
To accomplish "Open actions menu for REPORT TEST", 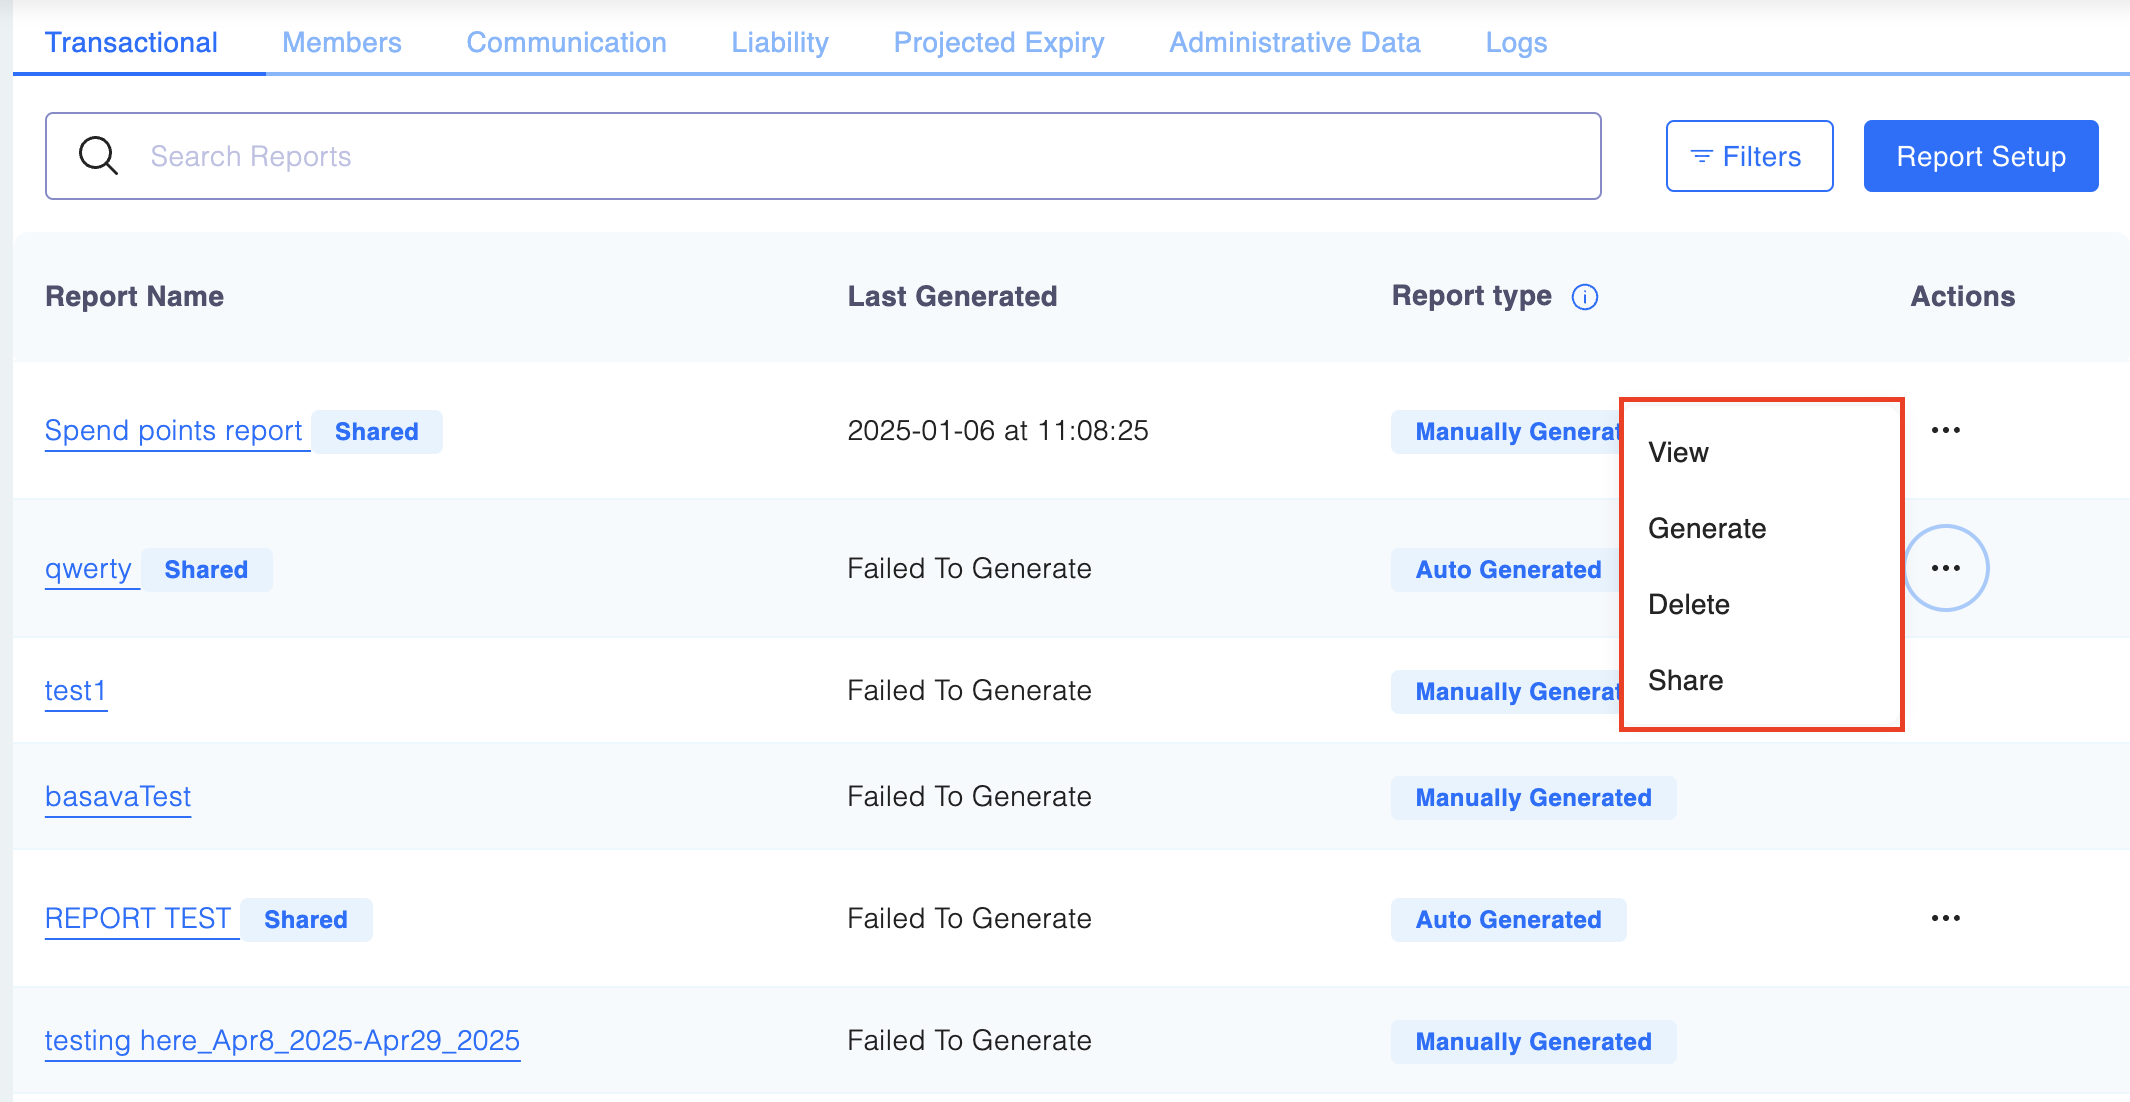I will [x=1945, y=918].
